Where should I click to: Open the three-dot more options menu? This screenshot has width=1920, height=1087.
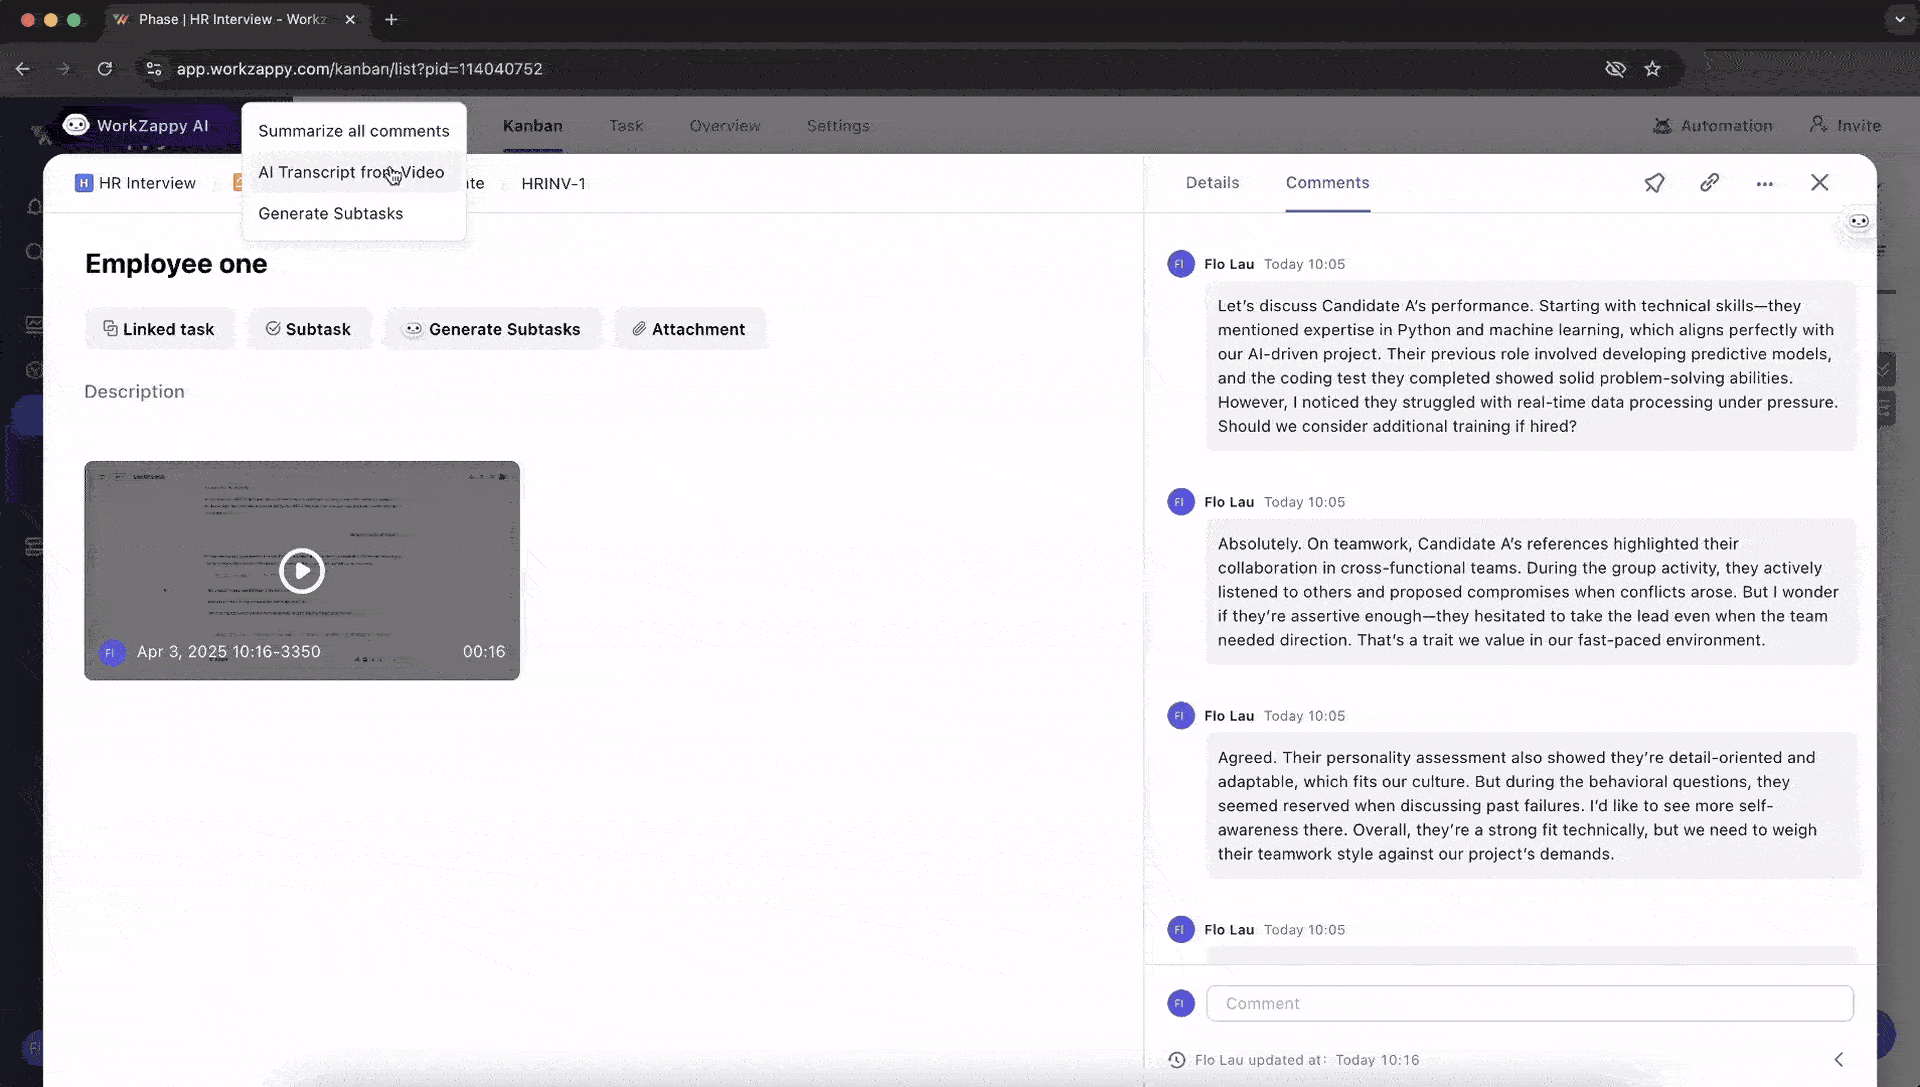[1764, 184]
